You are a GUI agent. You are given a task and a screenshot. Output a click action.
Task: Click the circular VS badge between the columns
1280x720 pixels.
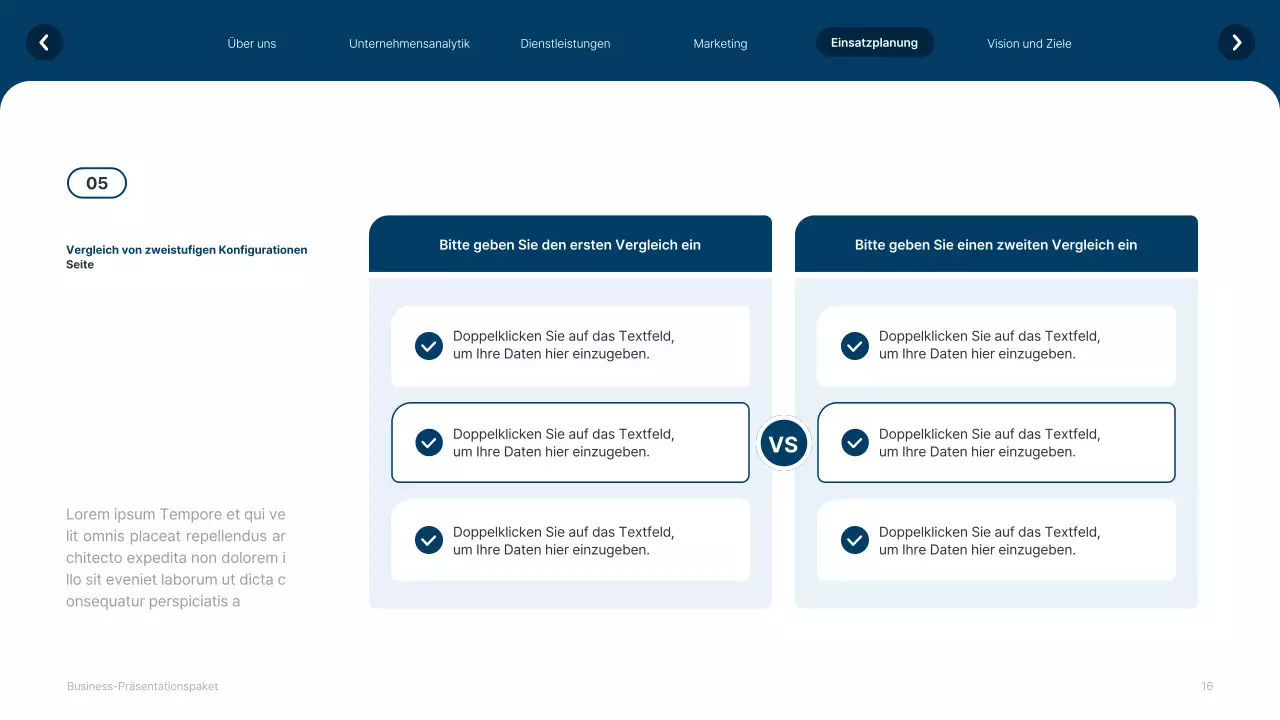[x=783, y=442]
